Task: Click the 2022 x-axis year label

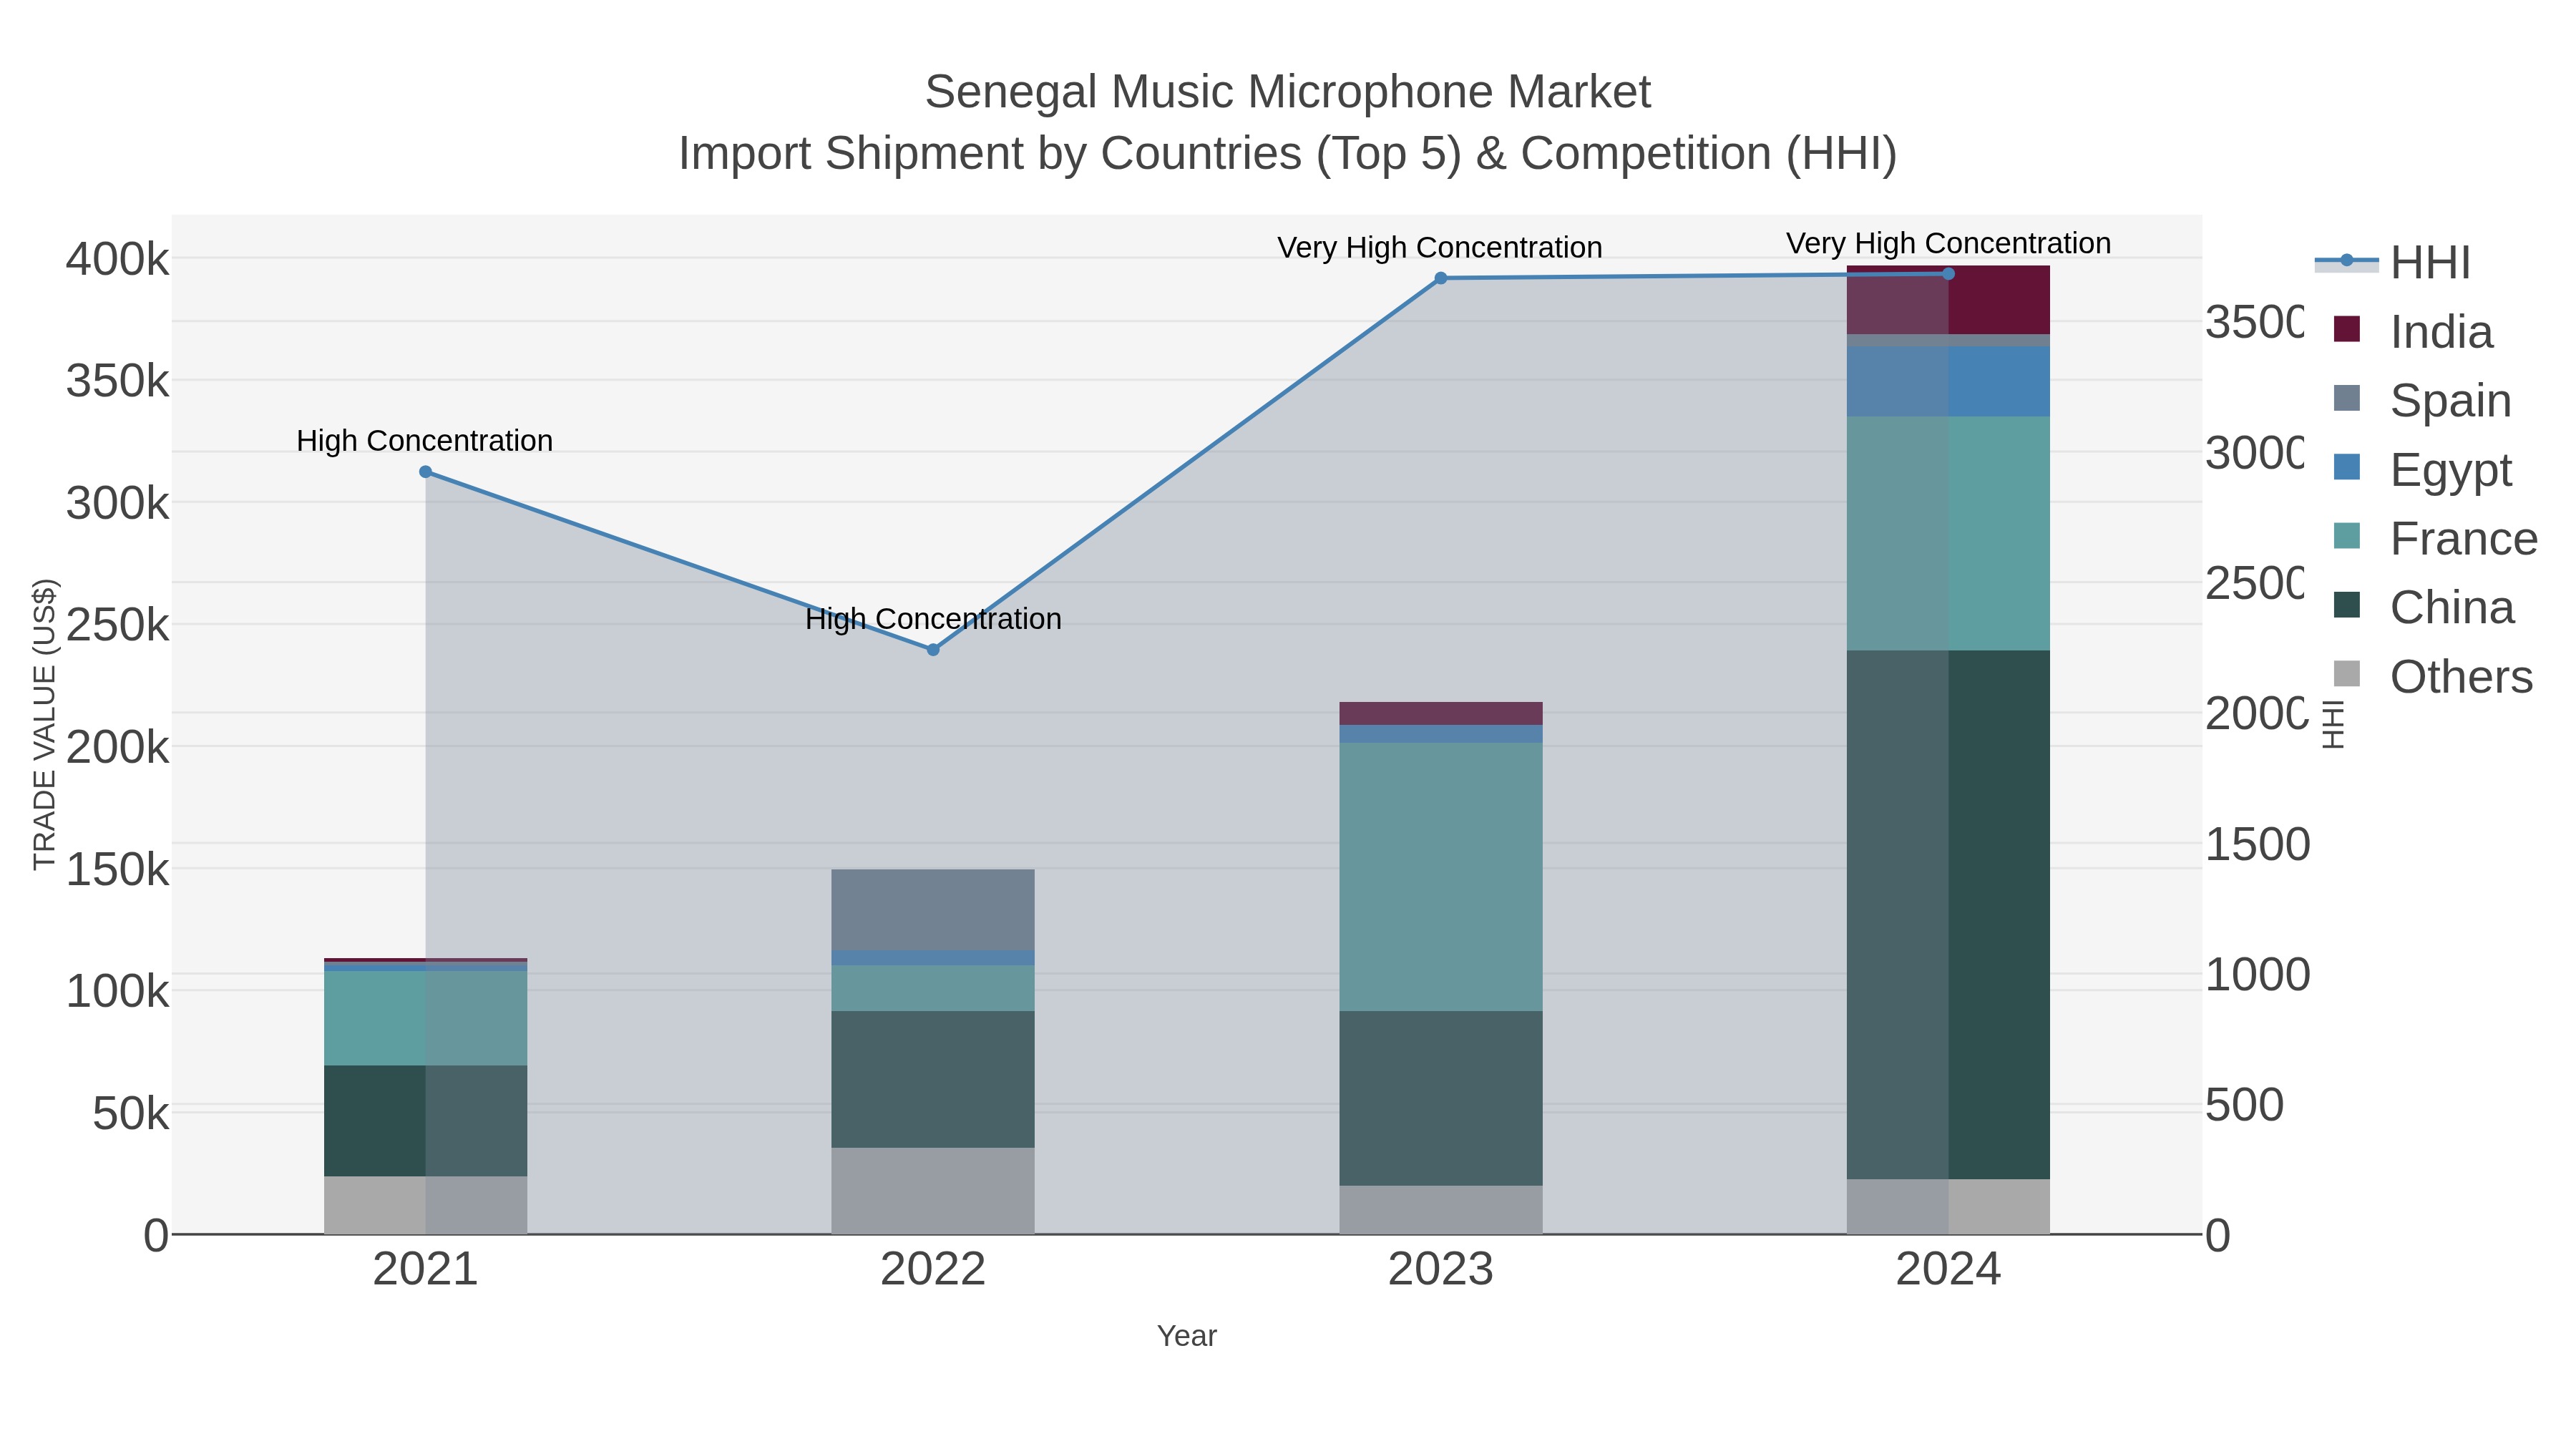Action: [x=933, y=1270]
